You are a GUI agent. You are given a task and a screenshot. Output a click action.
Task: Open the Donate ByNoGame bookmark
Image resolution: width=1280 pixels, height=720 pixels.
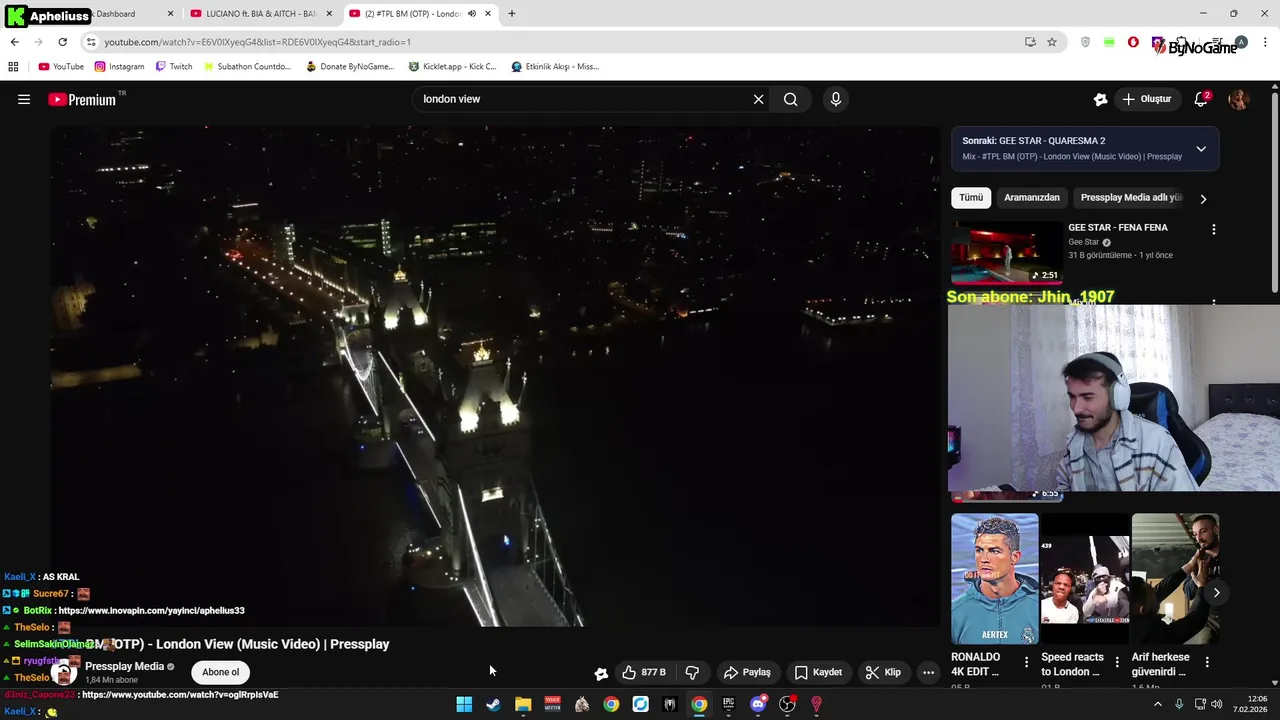pos(350,67)
